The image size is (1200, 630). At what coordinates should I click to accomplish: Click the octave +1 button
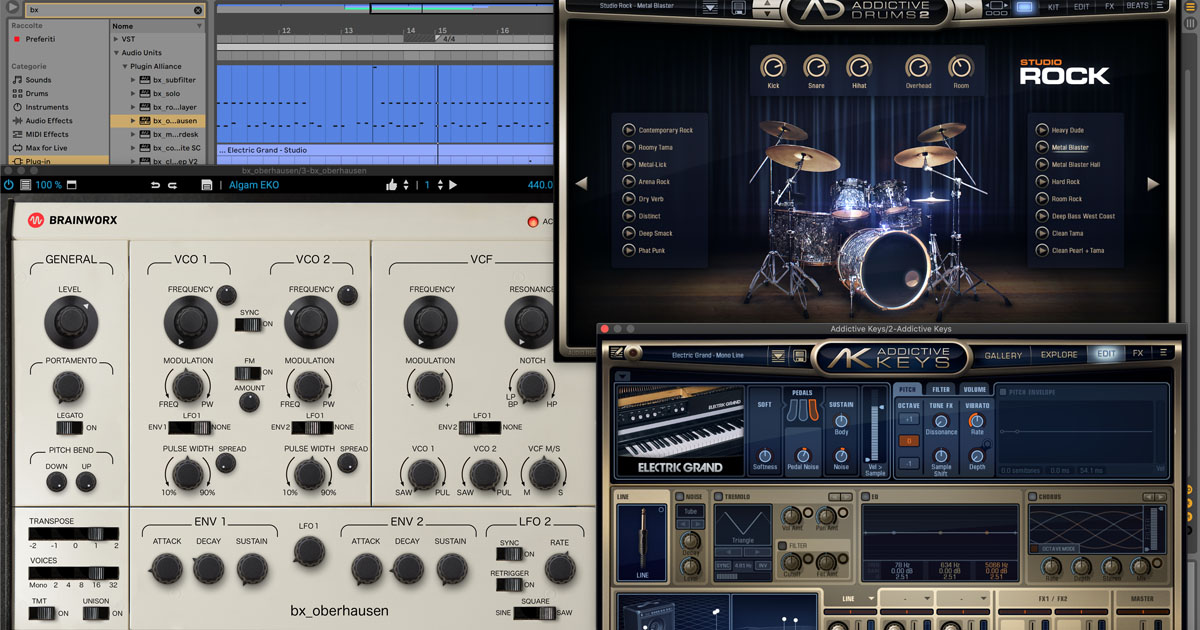click(x=908, y=419)
